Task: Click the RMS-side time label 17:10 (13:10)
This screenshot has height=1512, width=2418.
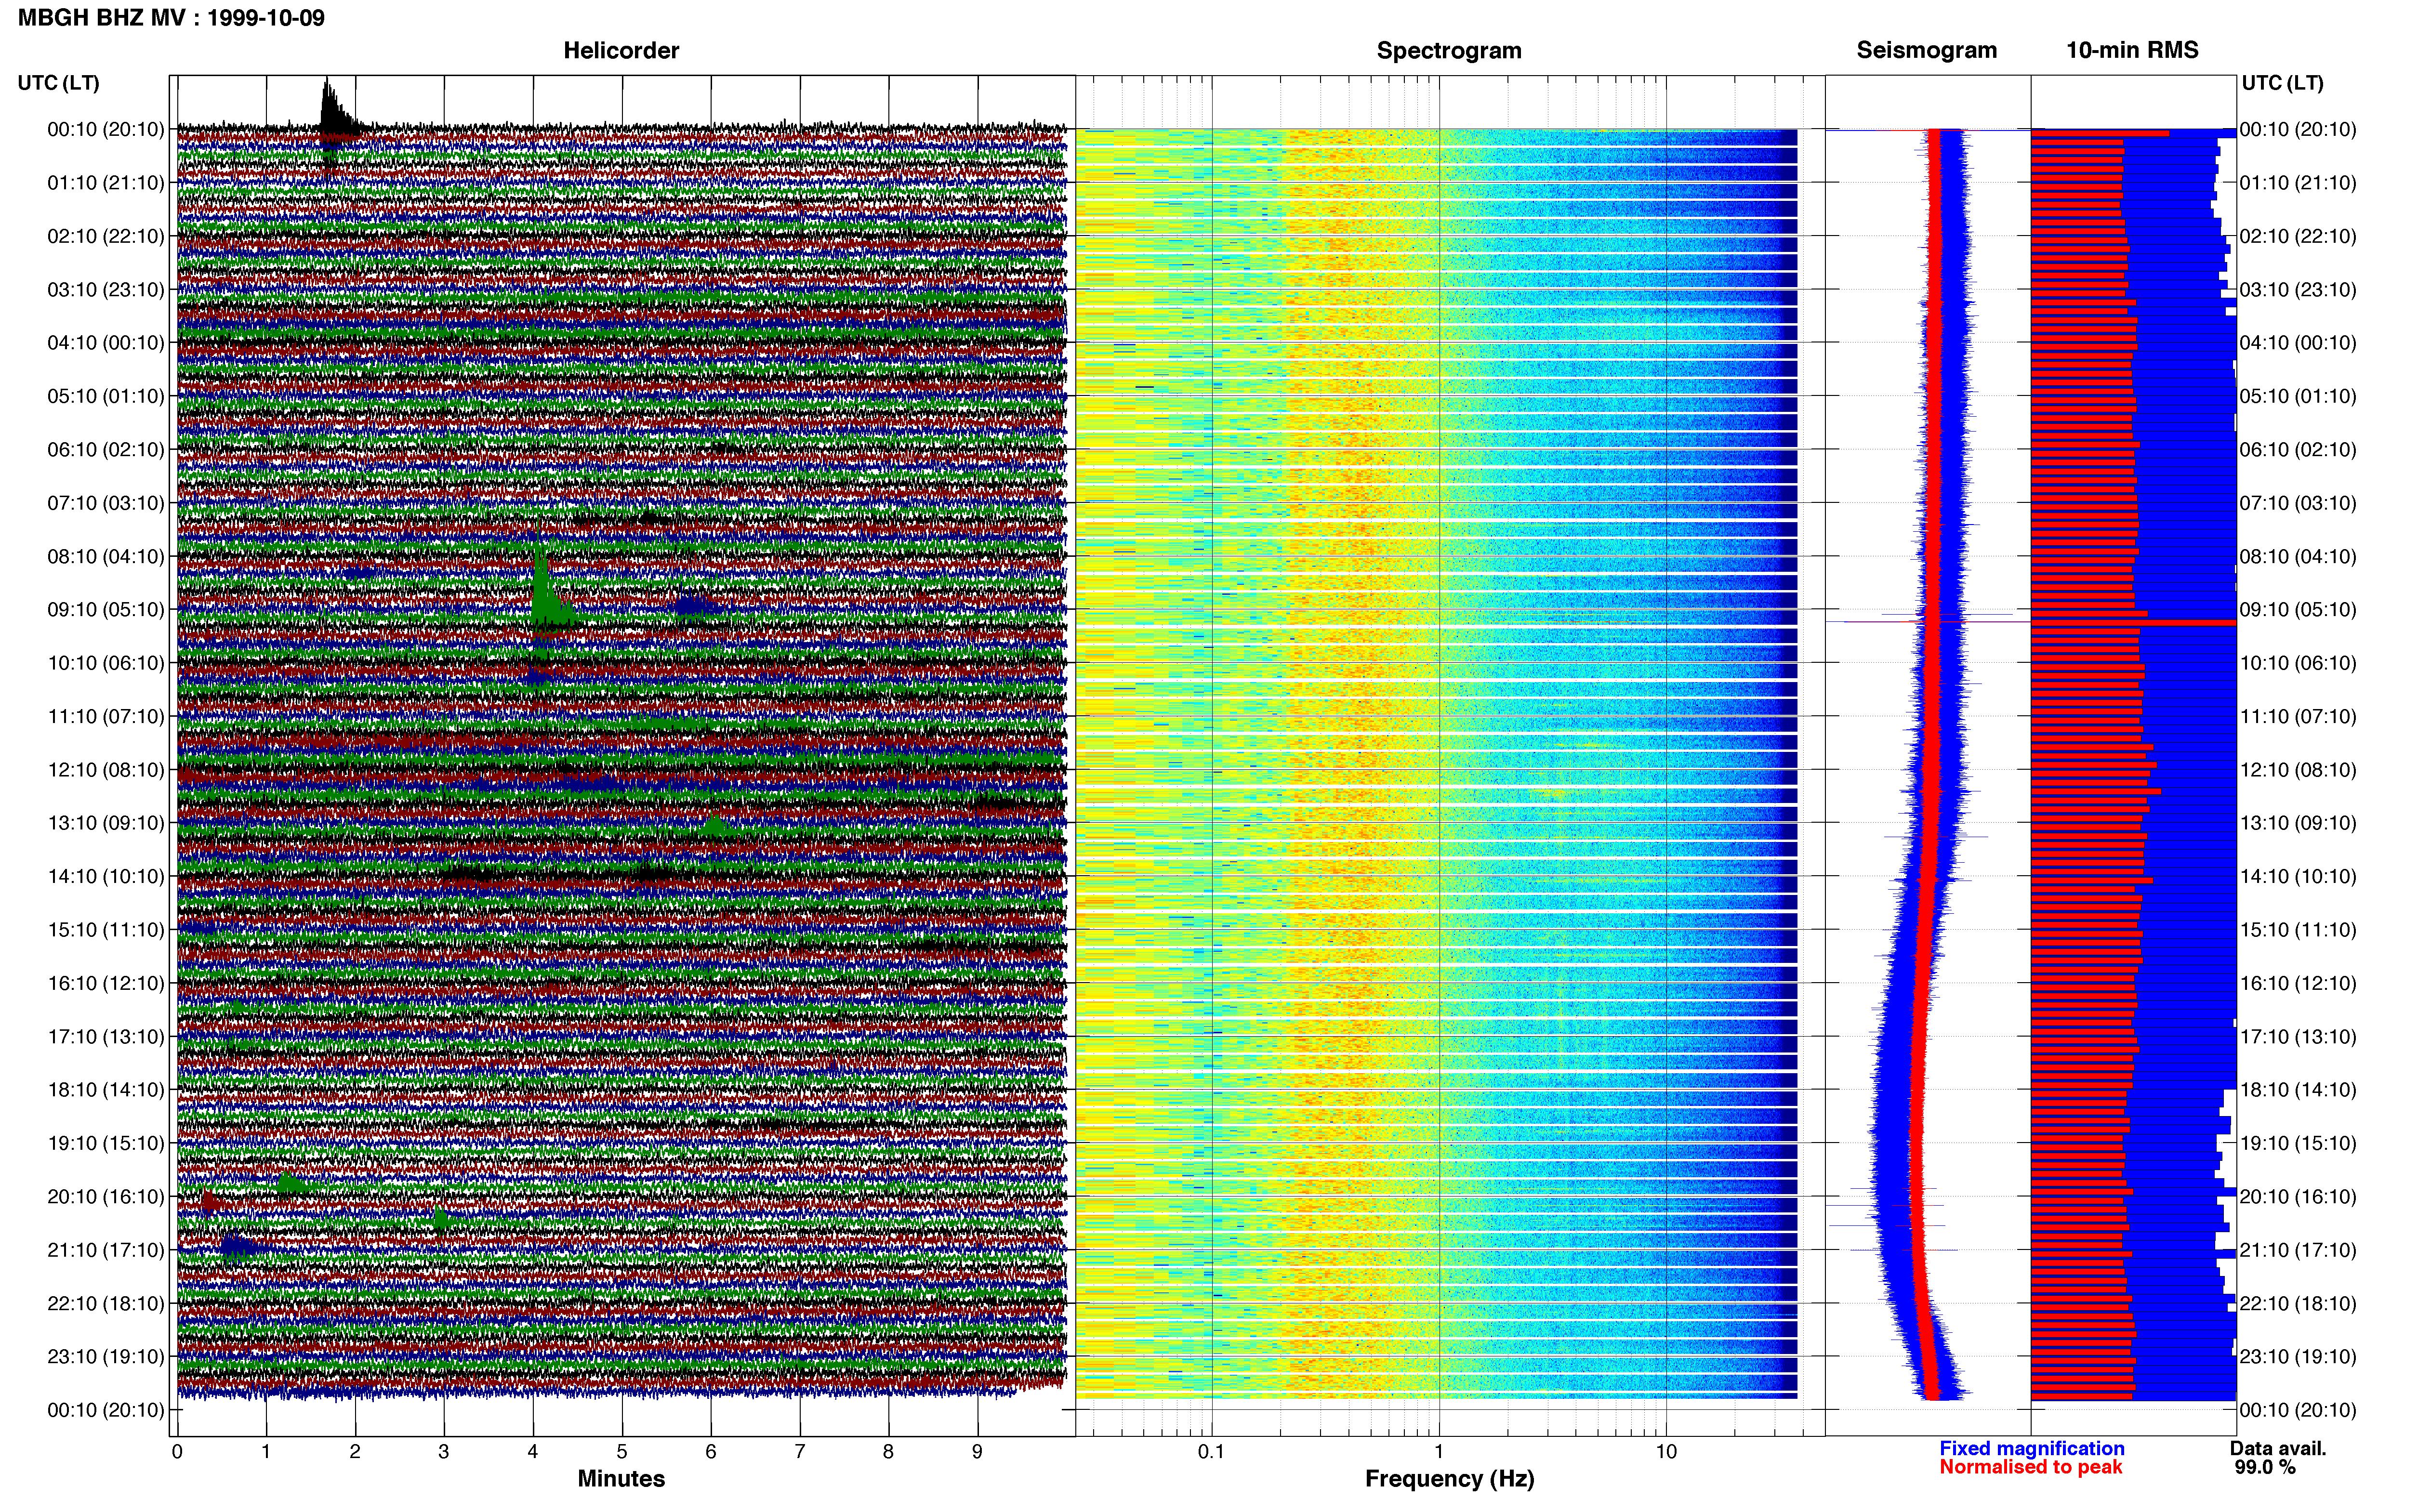Action: (x=2298, y=1037)
